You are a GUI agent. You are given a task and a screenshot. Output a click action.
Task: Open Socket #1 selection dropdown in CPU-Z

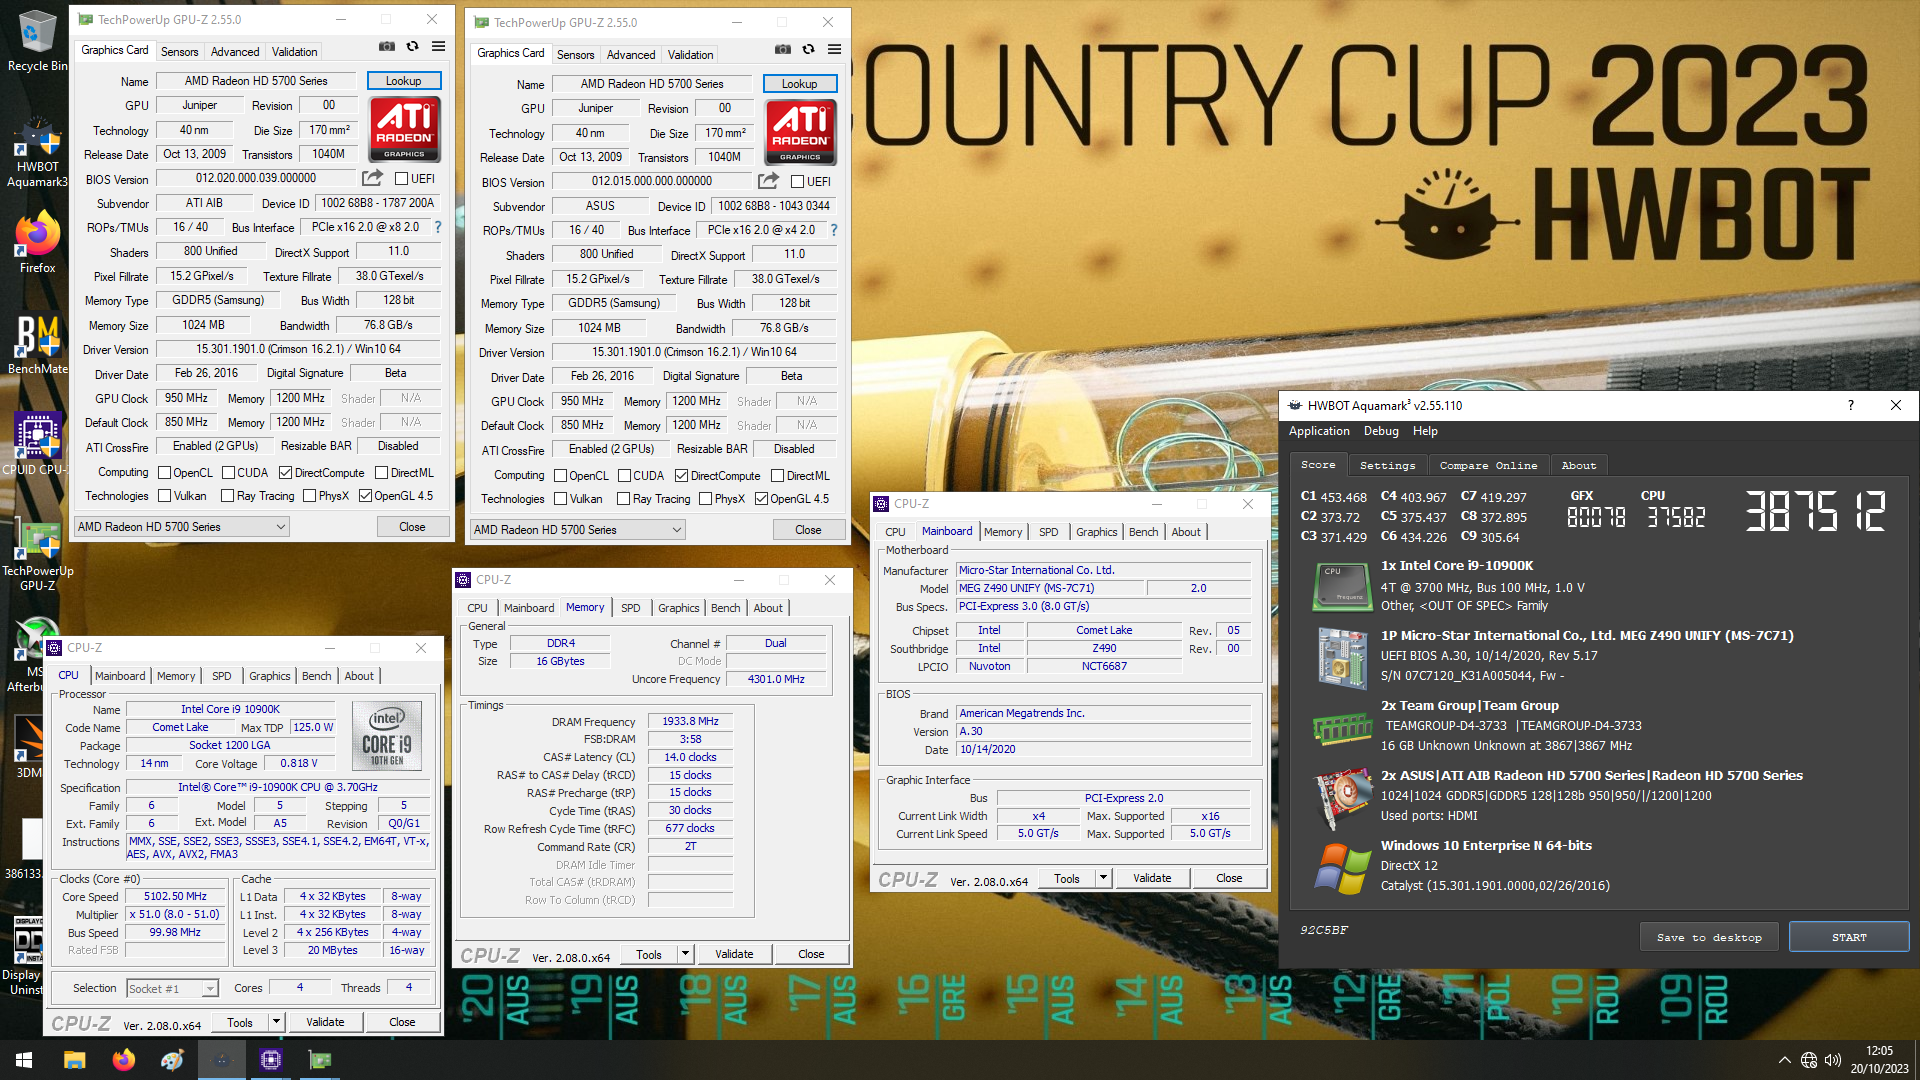(x=172, y=988)
